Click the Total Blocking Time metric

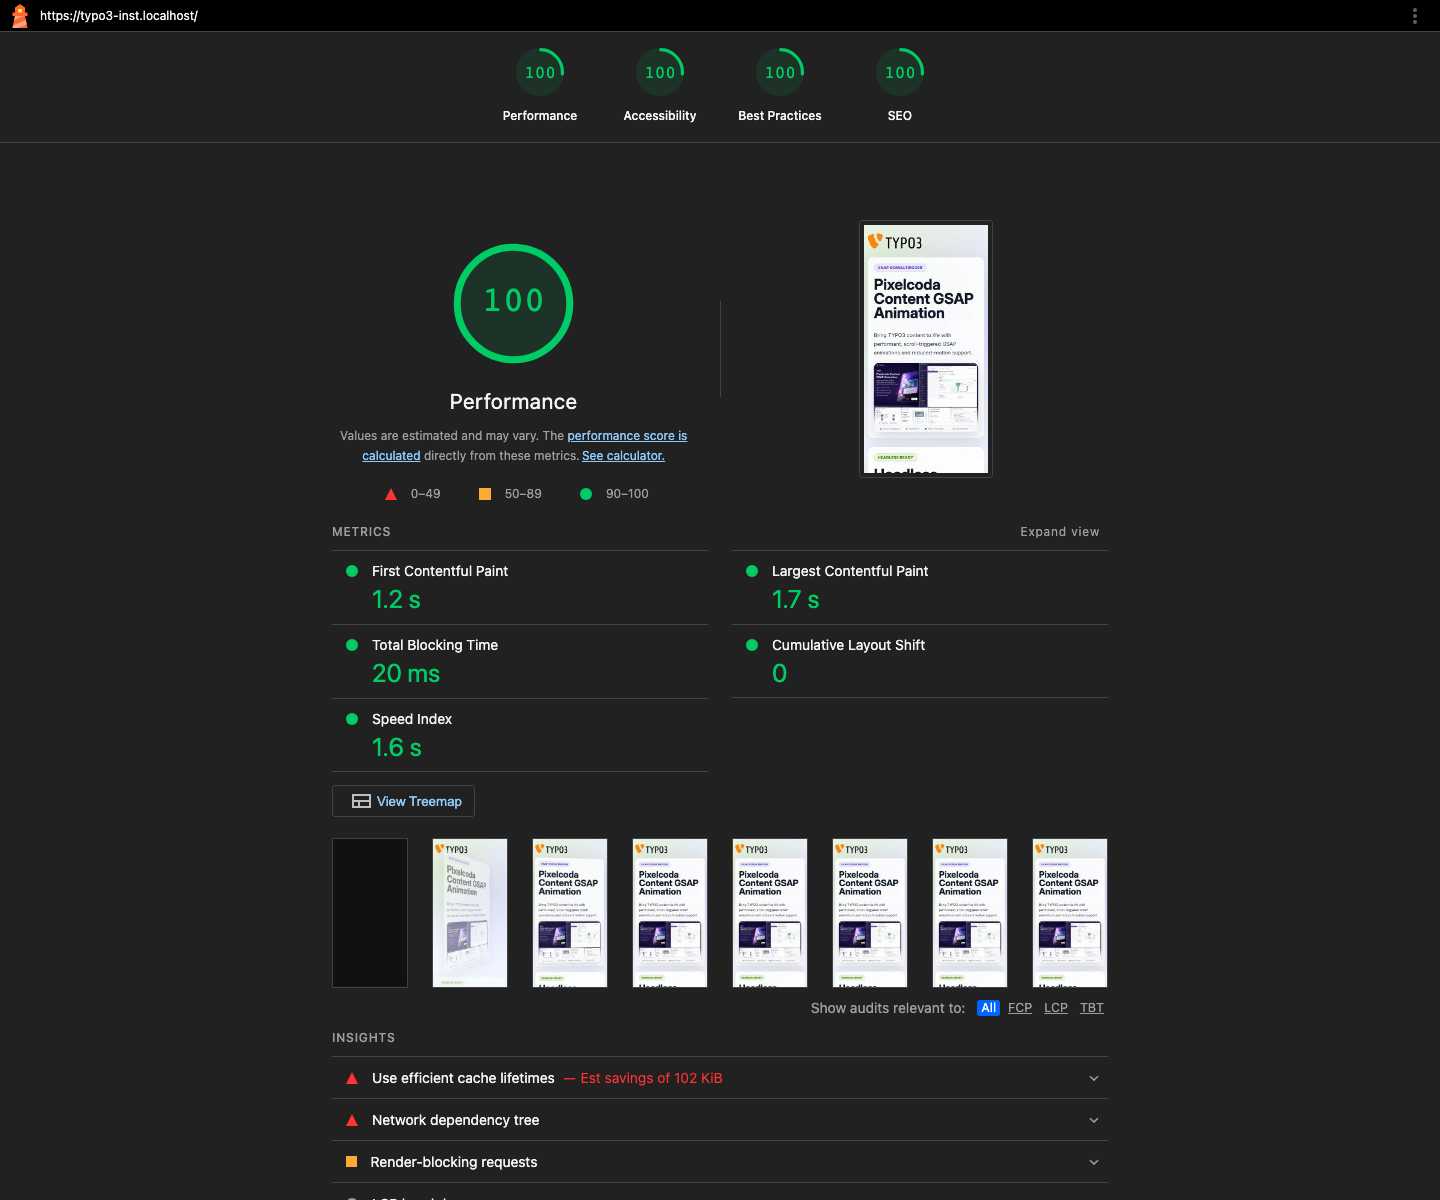pyautogui.click(x=520, y=661)
